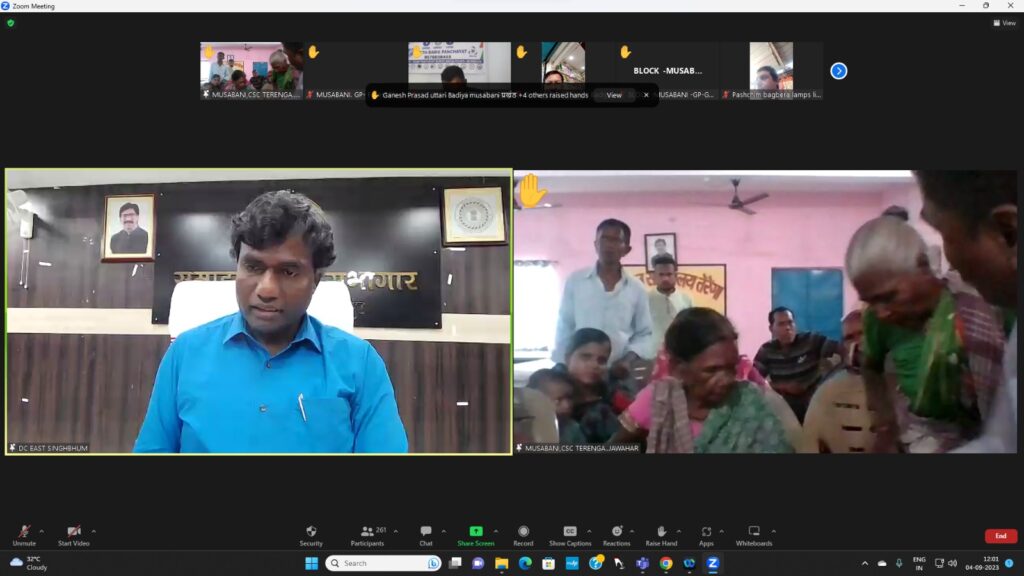This screenshot has height=576, width=1024.
Task: Toggle Show Captions
Action: [570, 535]
